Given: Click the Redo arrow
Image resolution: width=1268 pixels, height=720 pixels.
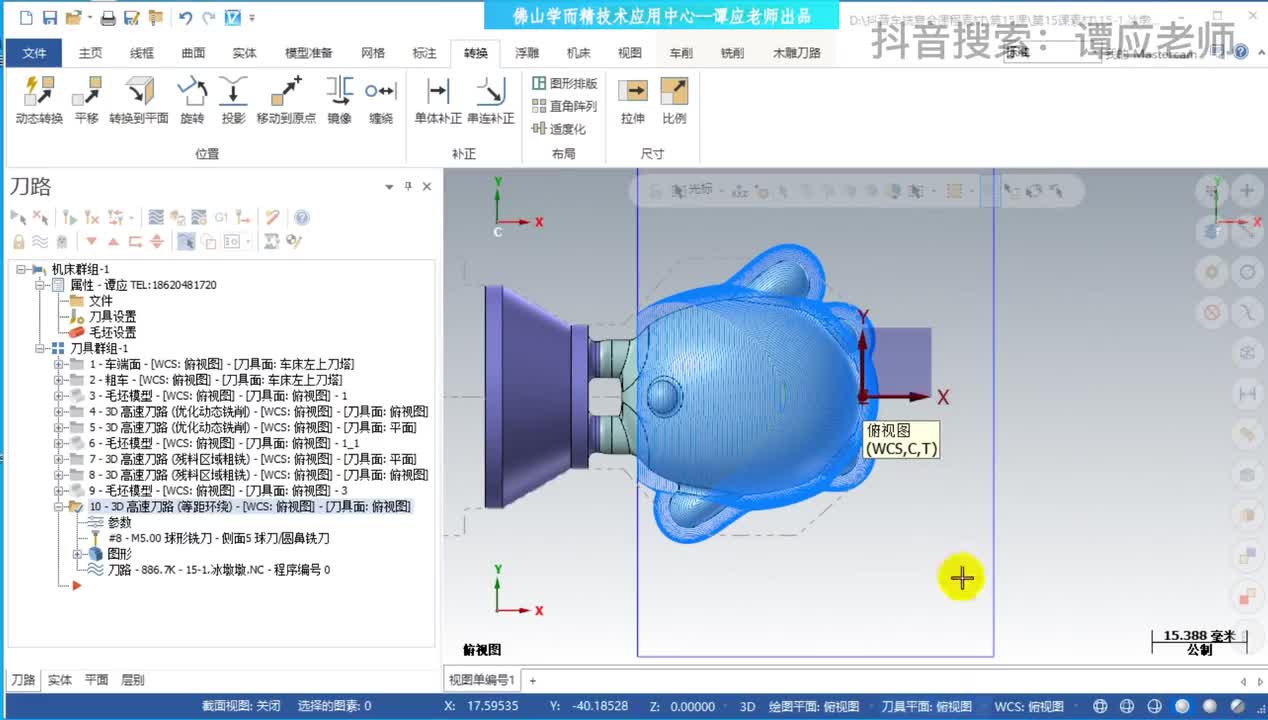Looking at the screenshot, I should pyautogui.click(x=208, y=18).
